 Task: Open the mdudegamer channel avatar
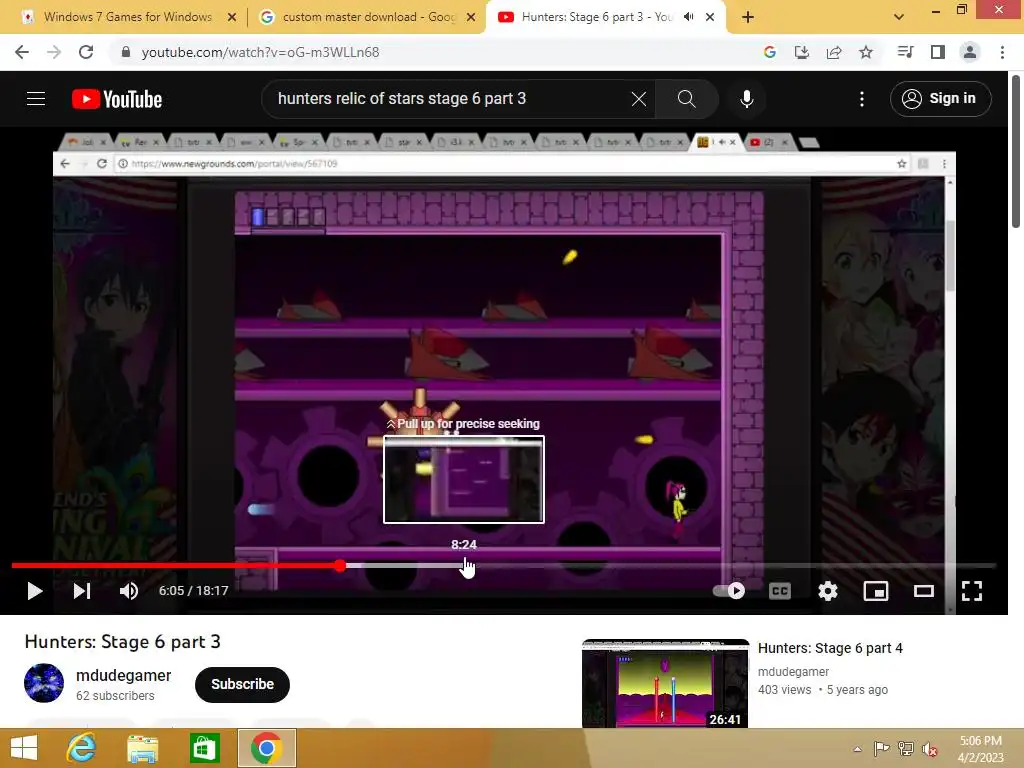point(44,683)
